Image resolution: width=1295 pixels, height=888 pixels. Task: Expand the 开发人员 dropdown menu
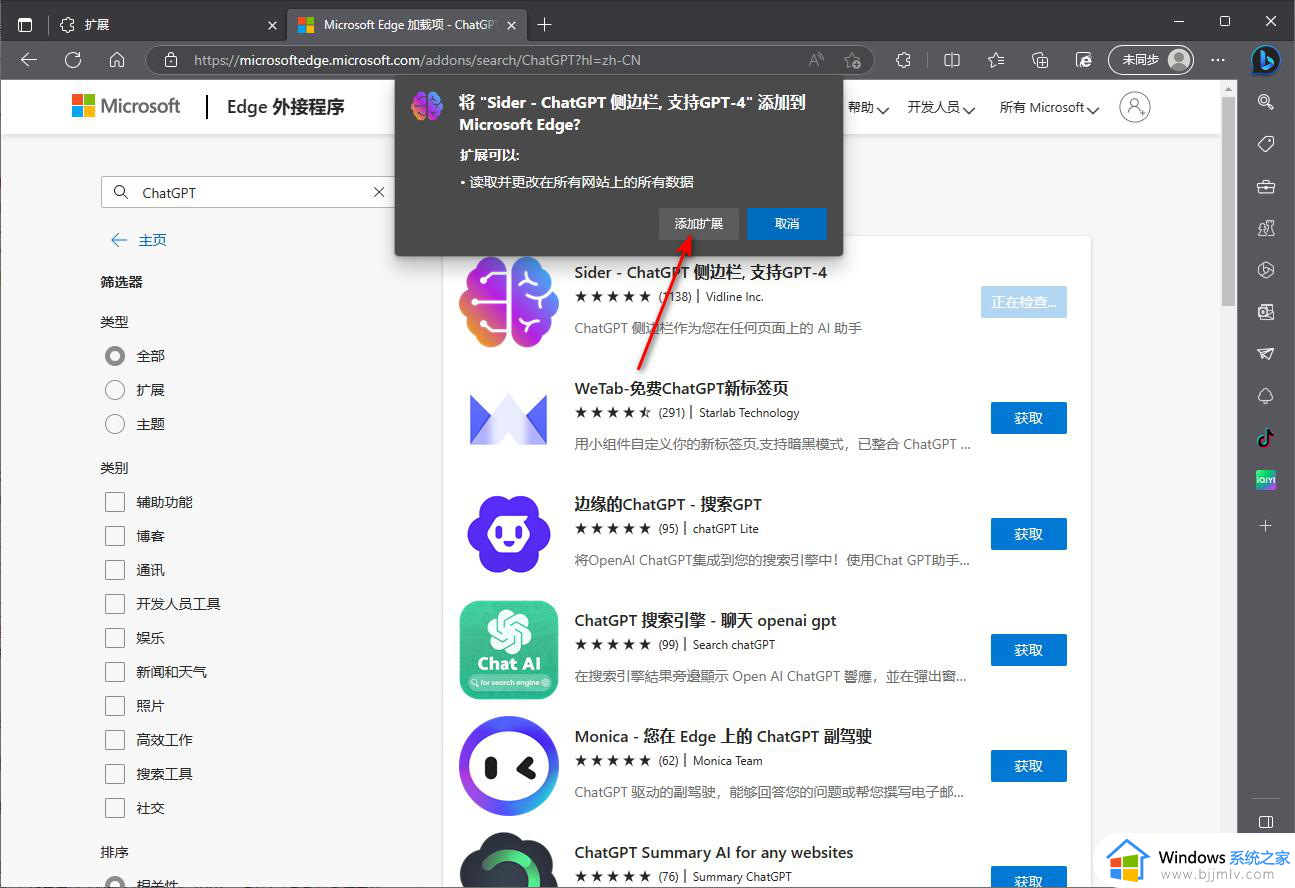coord(941,107)
